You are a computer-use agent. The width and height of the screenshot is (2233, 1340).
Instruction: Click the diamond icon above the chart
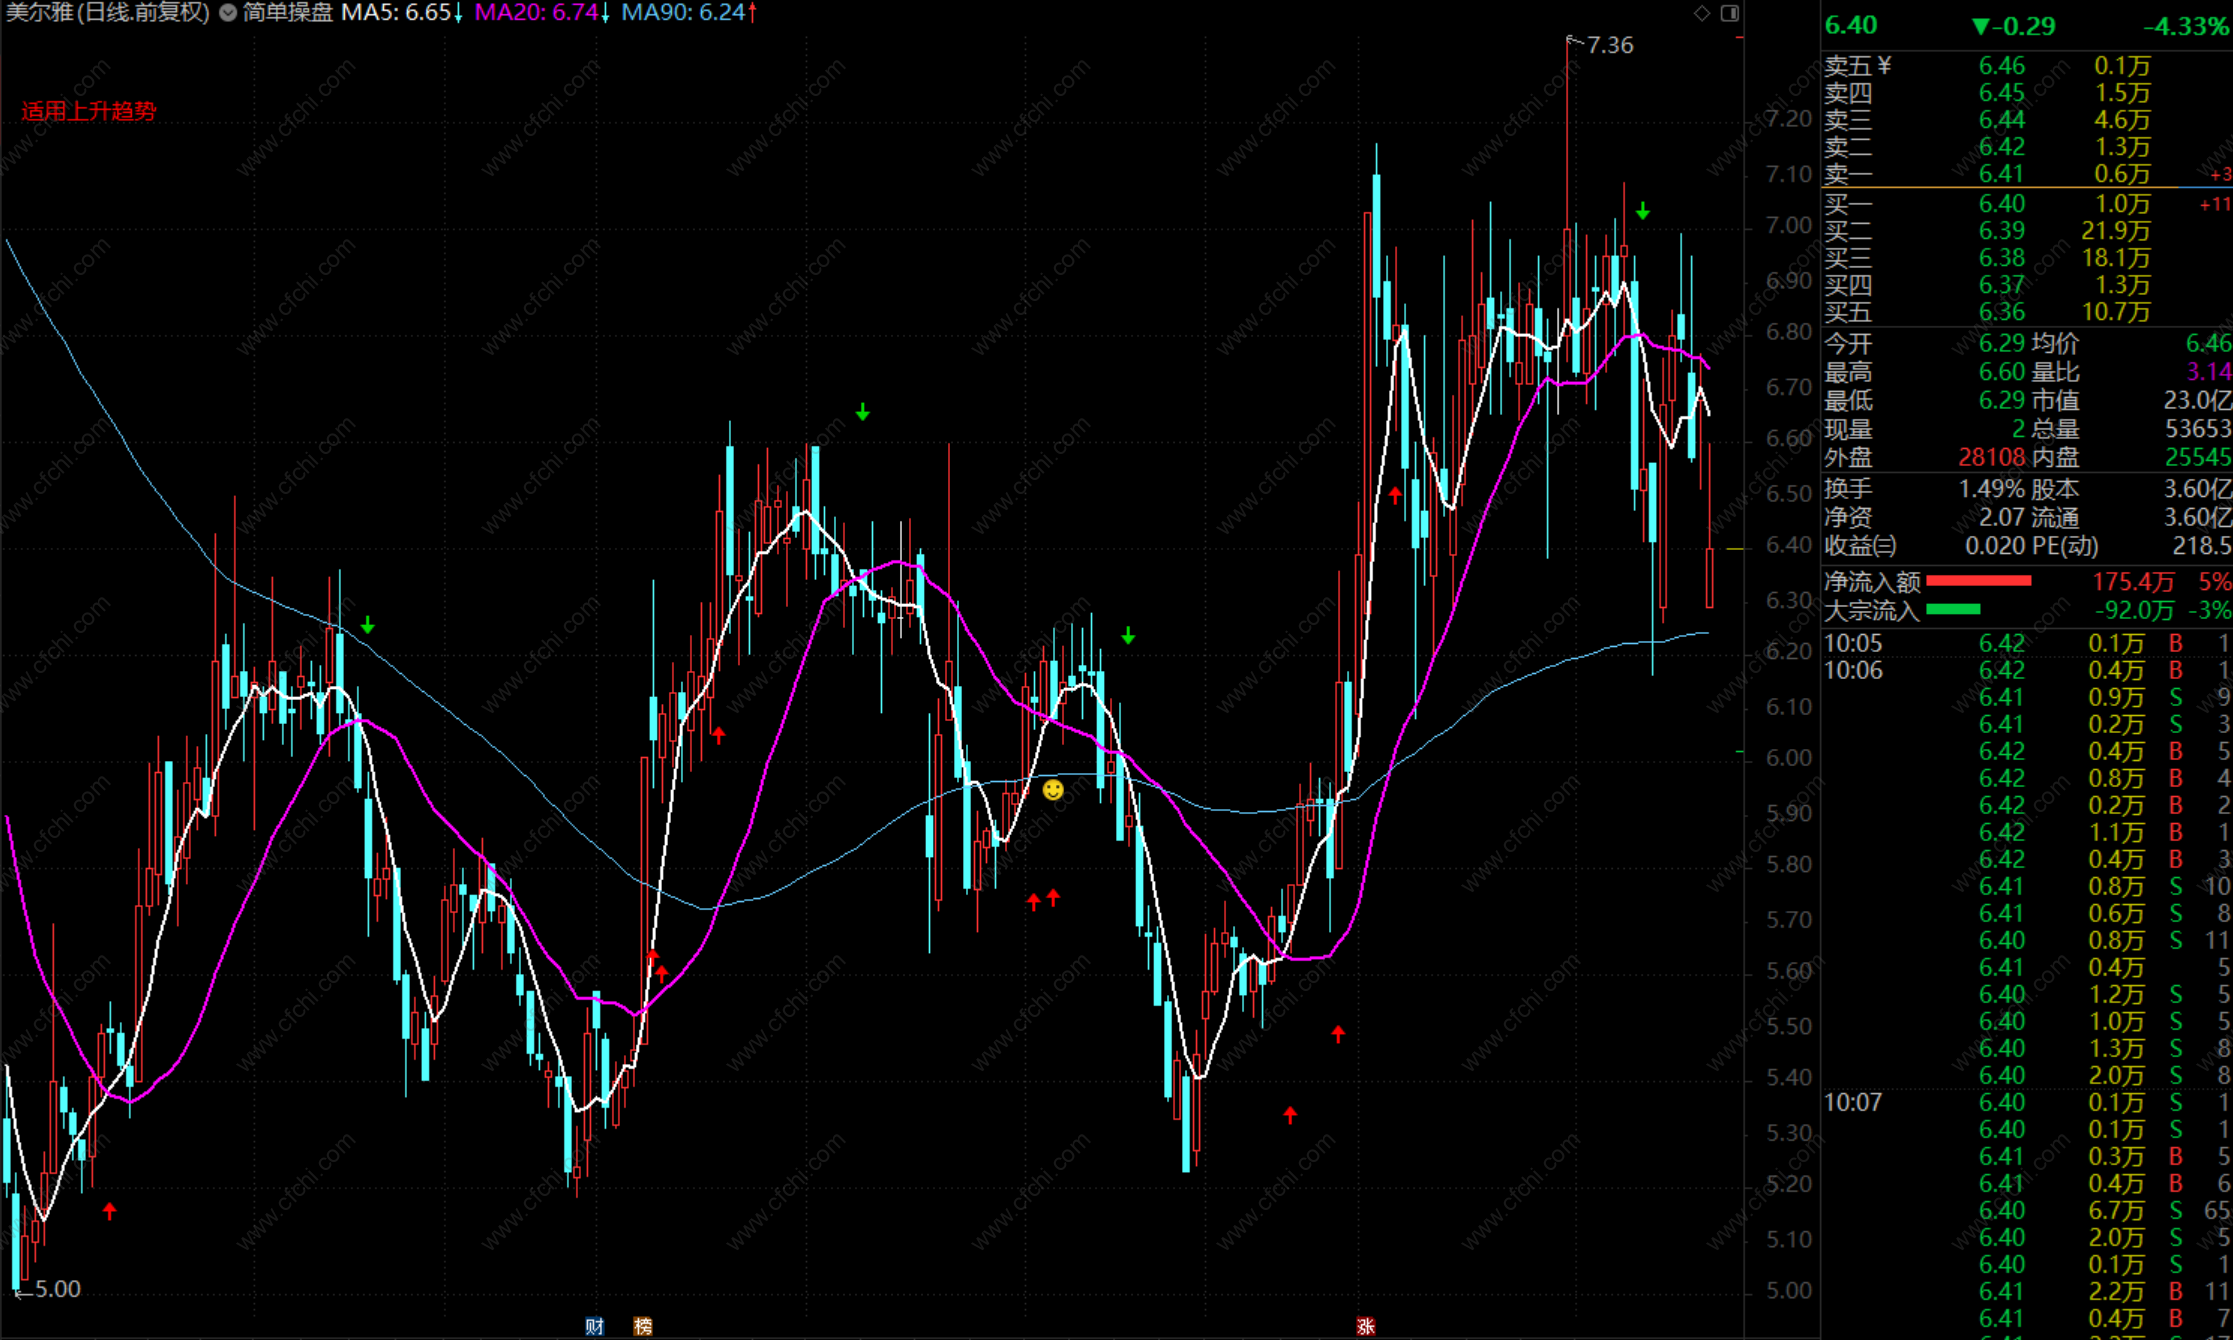(1702, 13)
